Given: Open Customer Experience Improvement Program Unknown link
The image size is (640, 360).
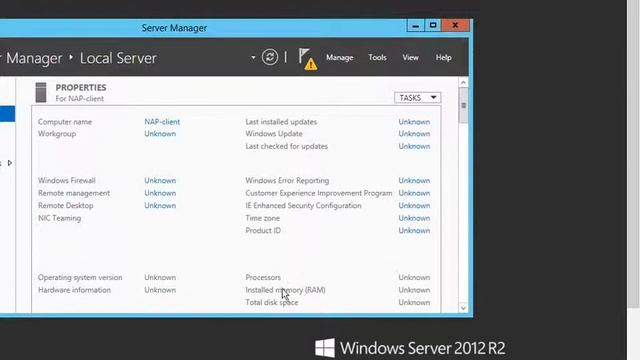Looking at the screenshot, I should click(x=414, y=193).
